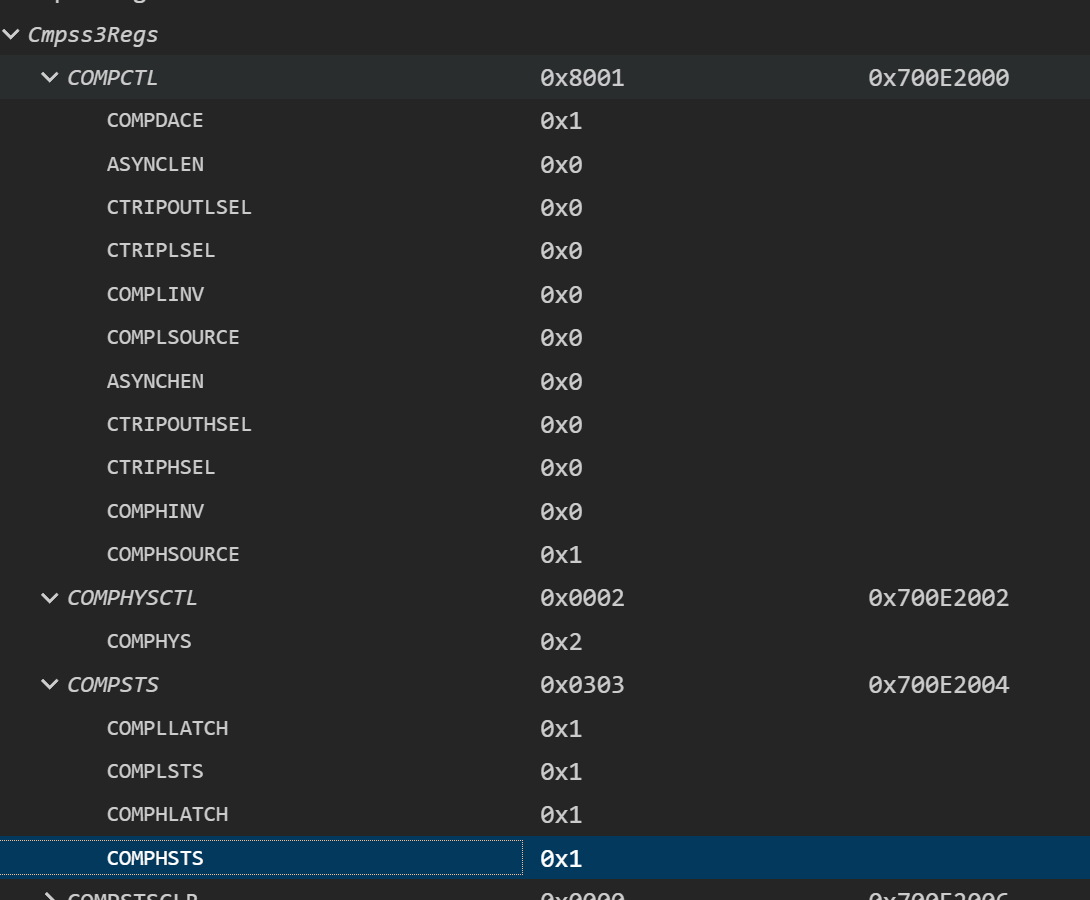Select the COMPLINV field row
Screen dimensions: 1090x900
[x=155, y=295]
